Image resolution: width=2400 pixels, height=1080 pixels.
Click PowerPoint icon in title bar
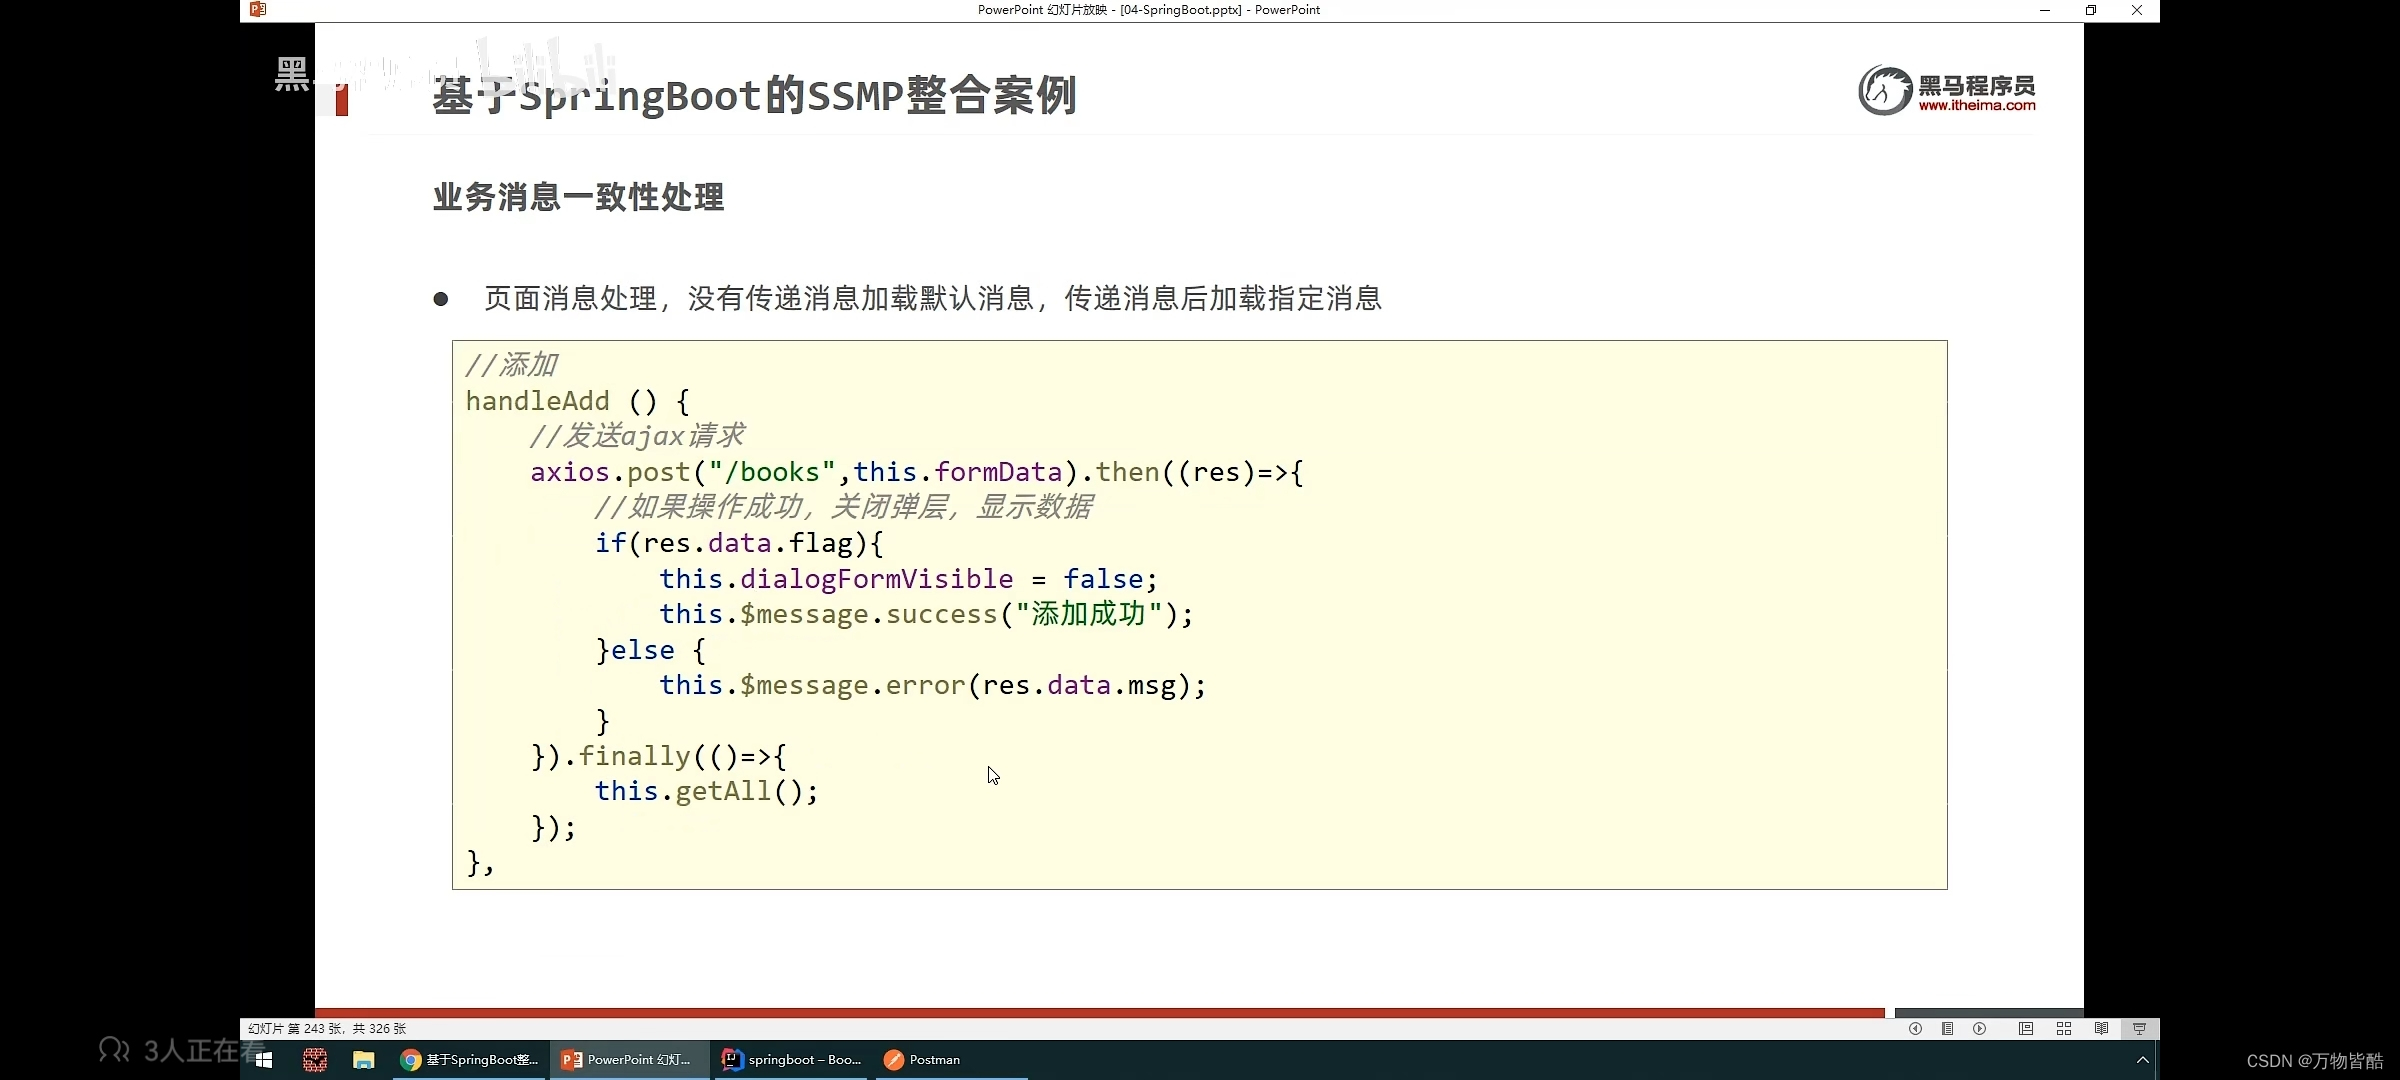pyautogui.click(x=258, y=9)
